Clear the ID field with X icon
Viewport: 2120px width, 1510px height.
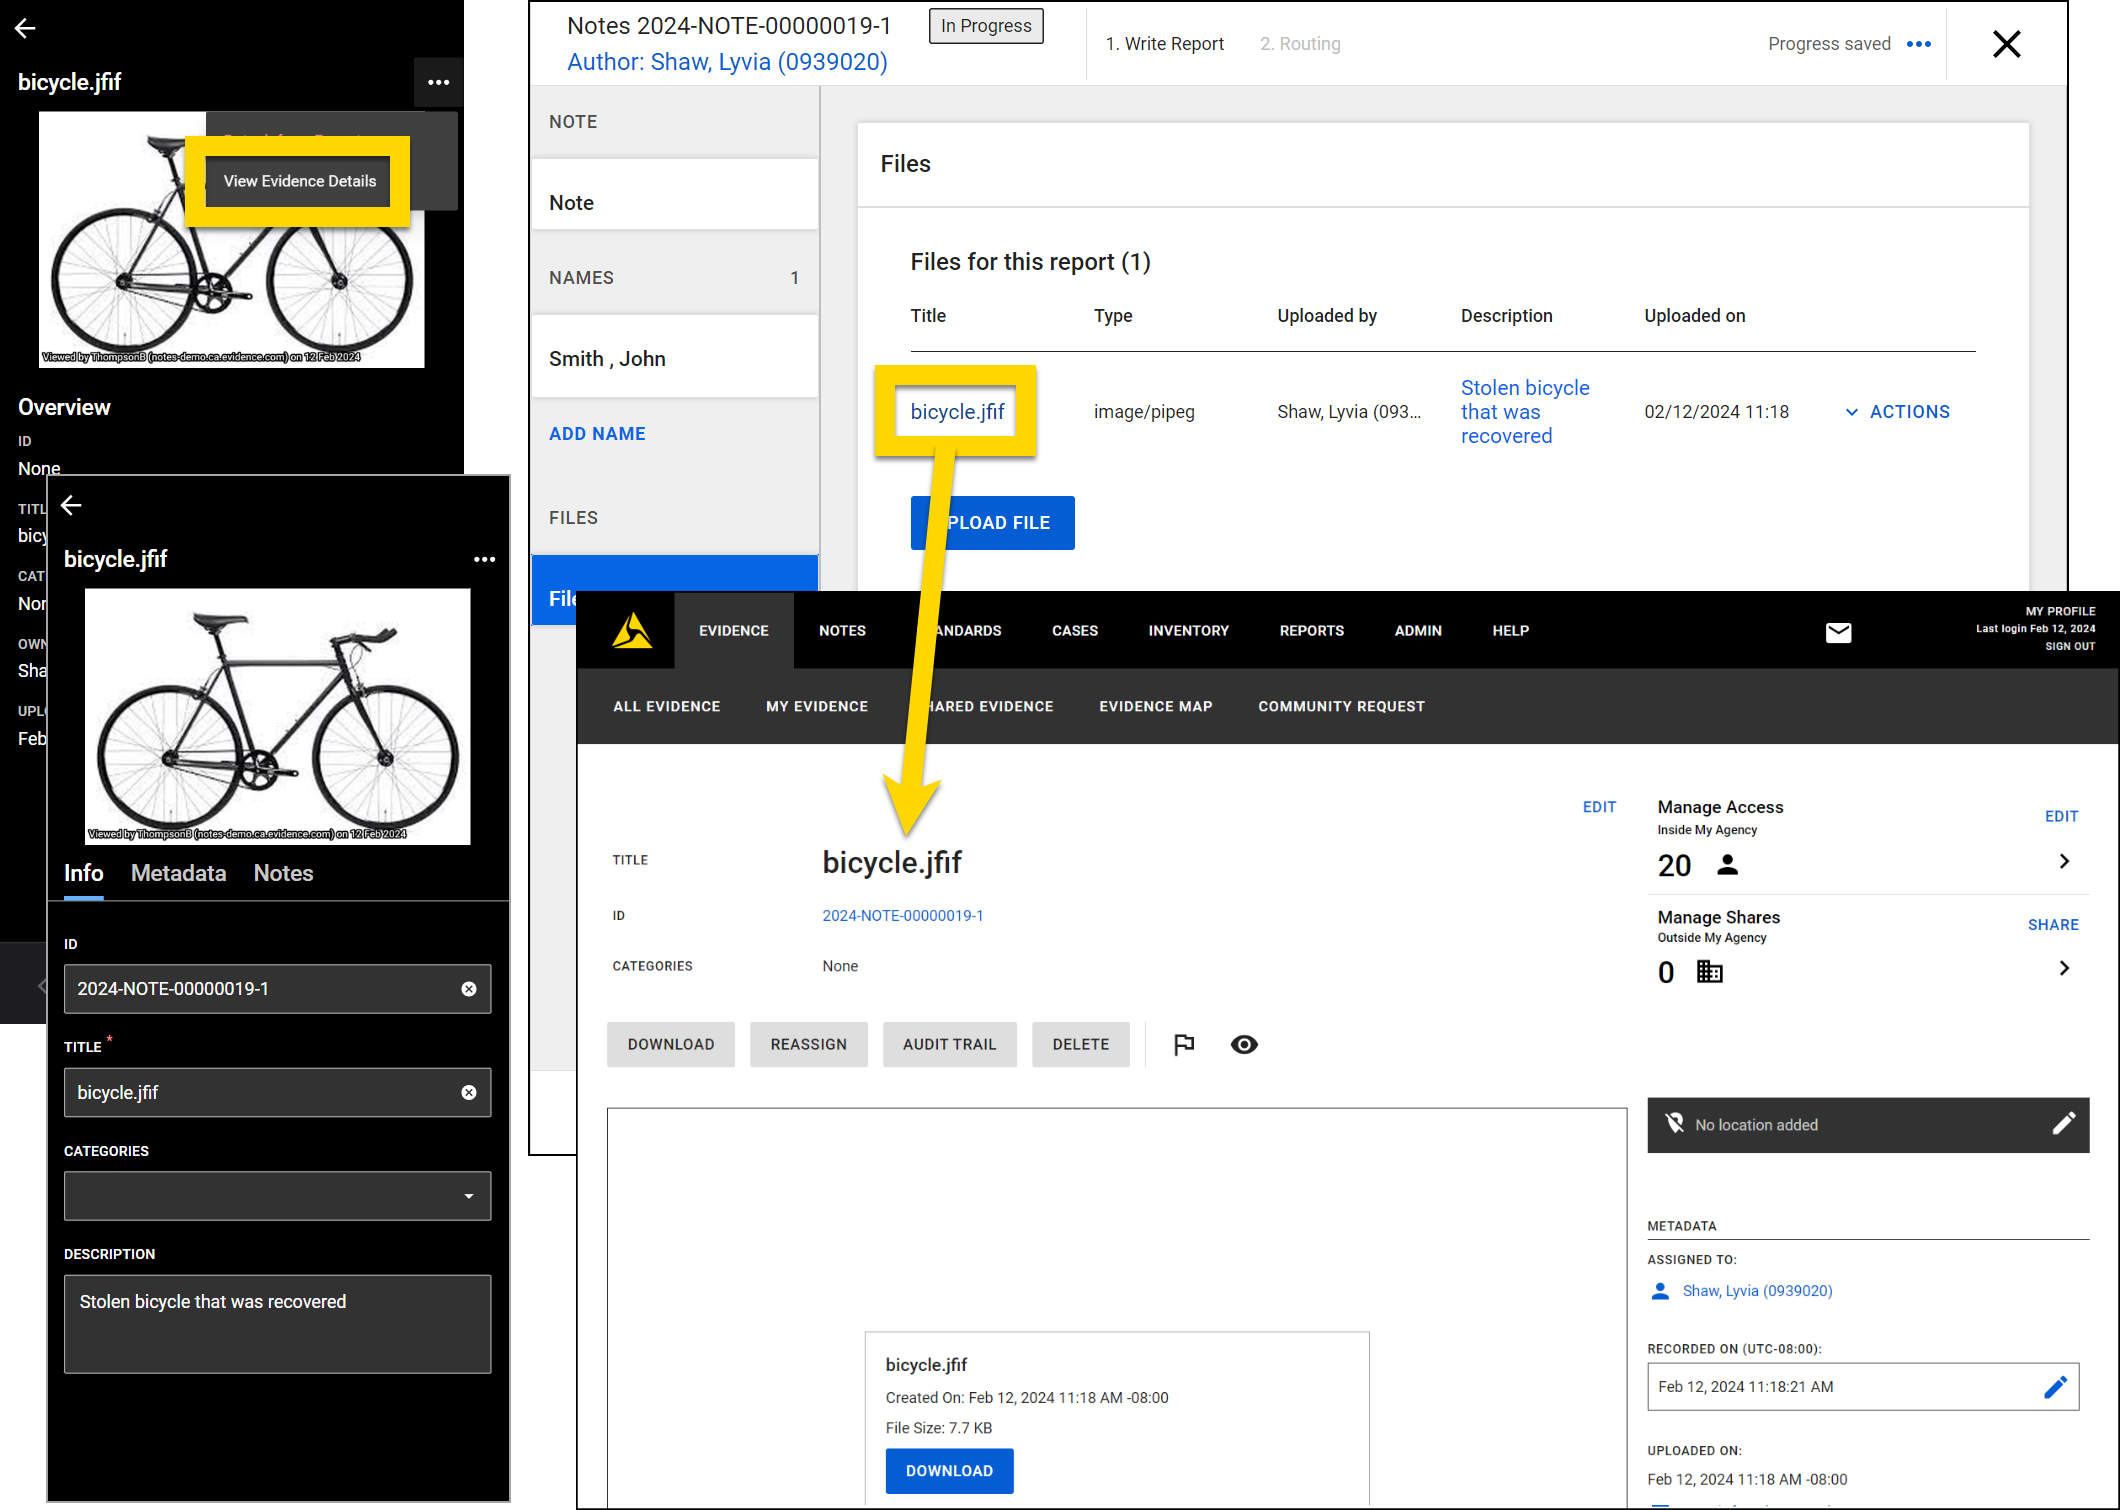[469, 989]
